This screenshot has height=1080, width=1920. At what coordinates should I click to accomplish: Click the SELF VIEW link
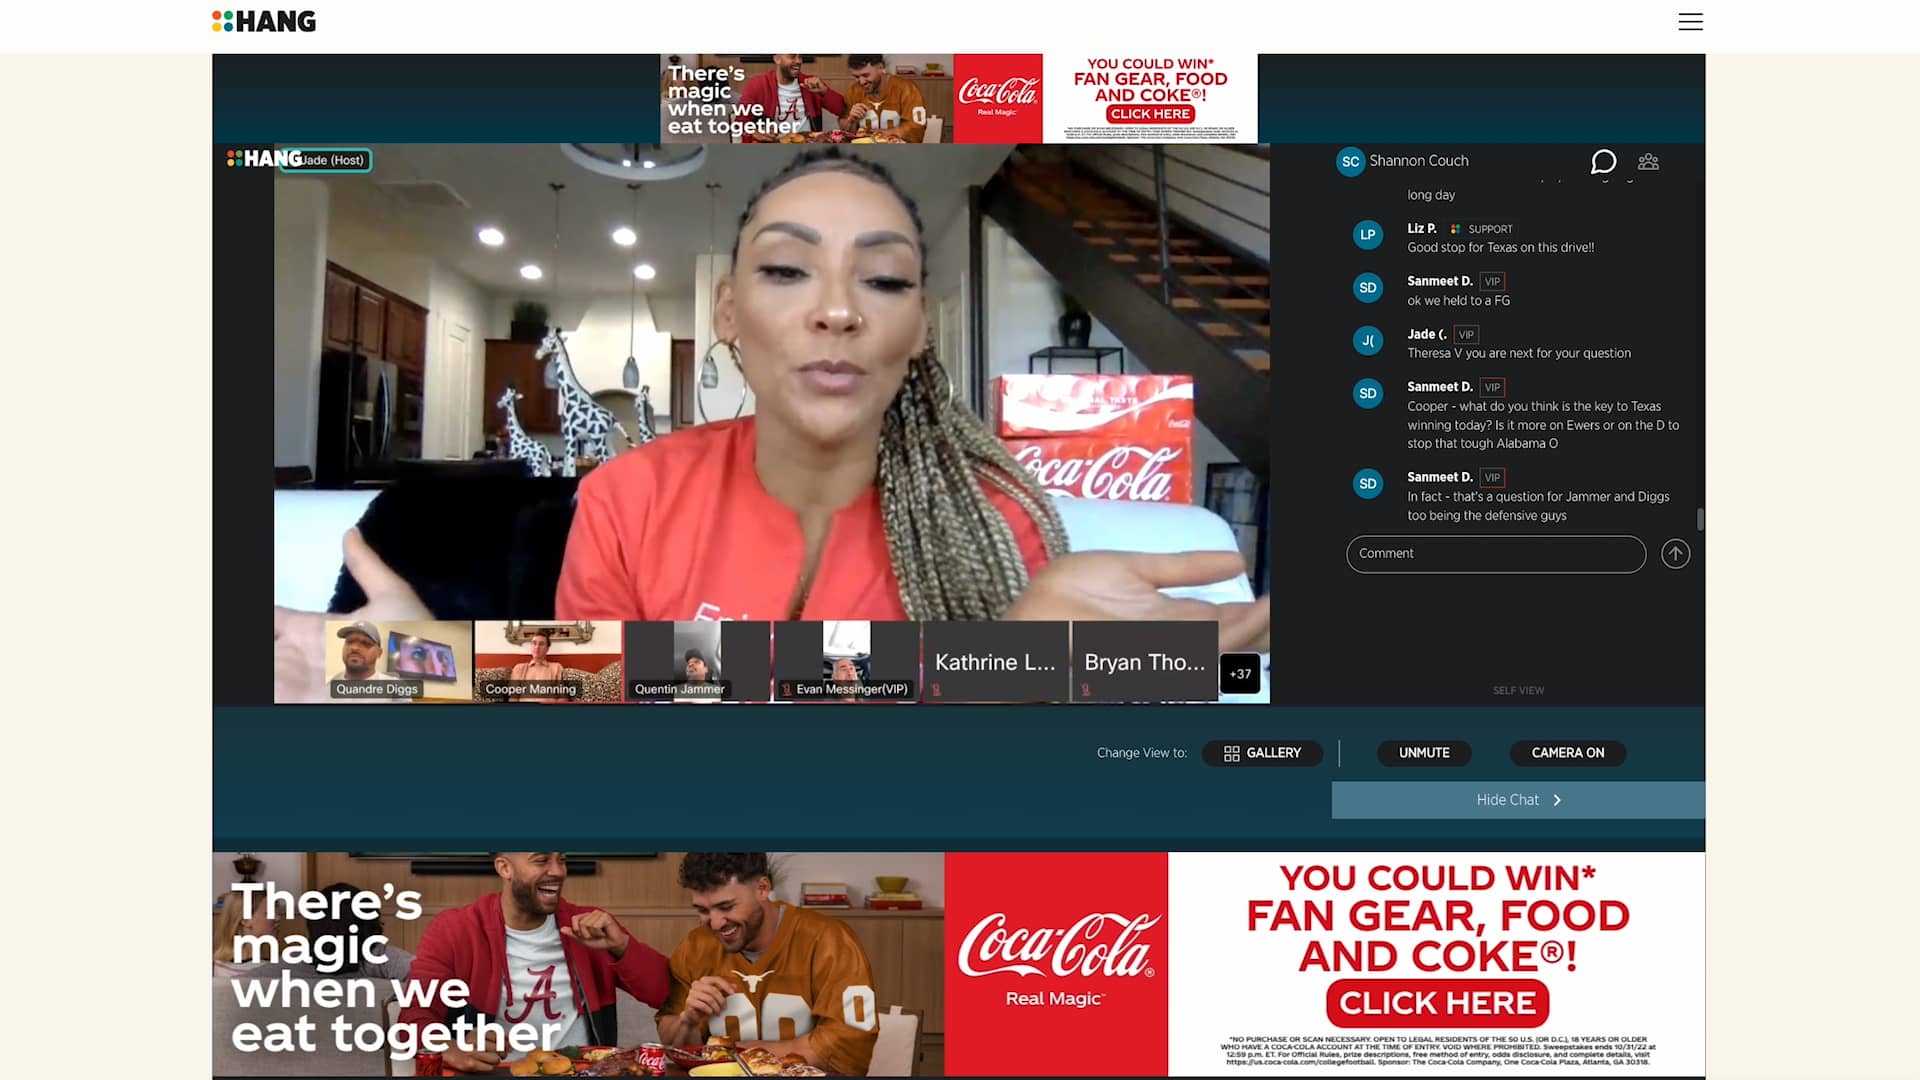point(1518,690)
